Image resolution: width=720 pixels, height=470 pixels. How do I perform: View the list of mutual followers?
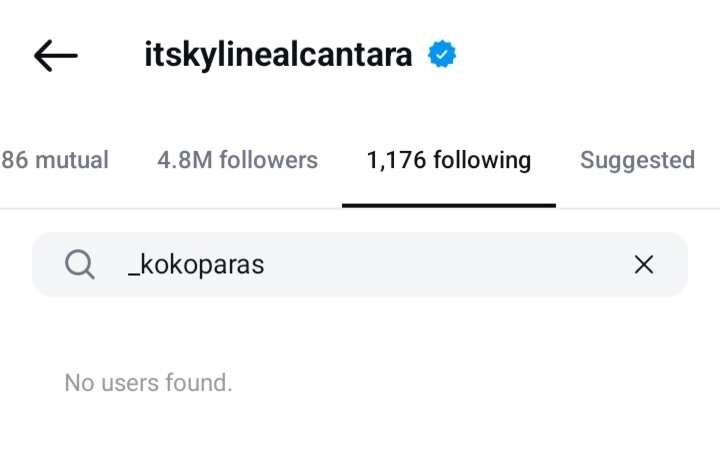[x=55, y=160]
